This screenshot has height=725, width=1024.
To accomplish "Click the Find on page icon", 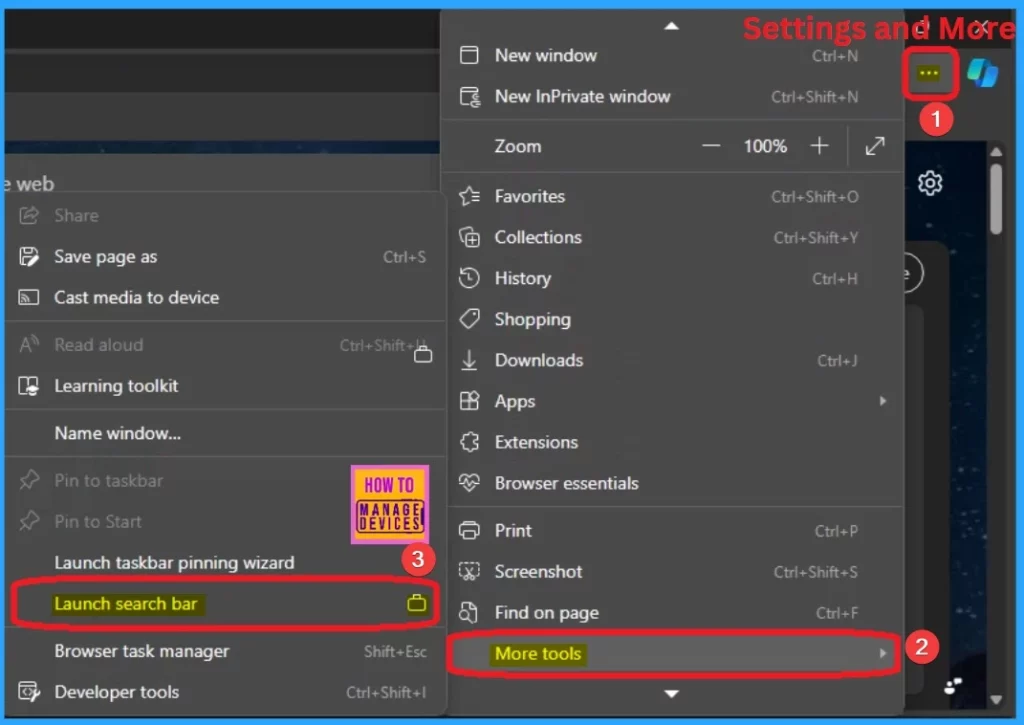I will click(469, 613).
